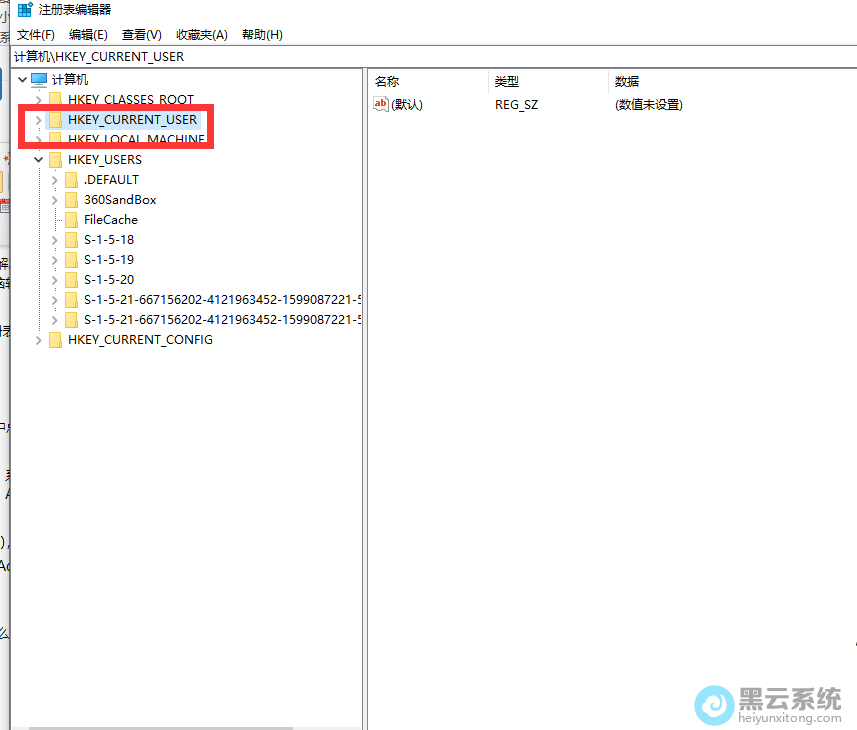Expand the HKEY_CURRENT_CONFIG node
This screenshot has width=857, height=730.
pos(39,340)
